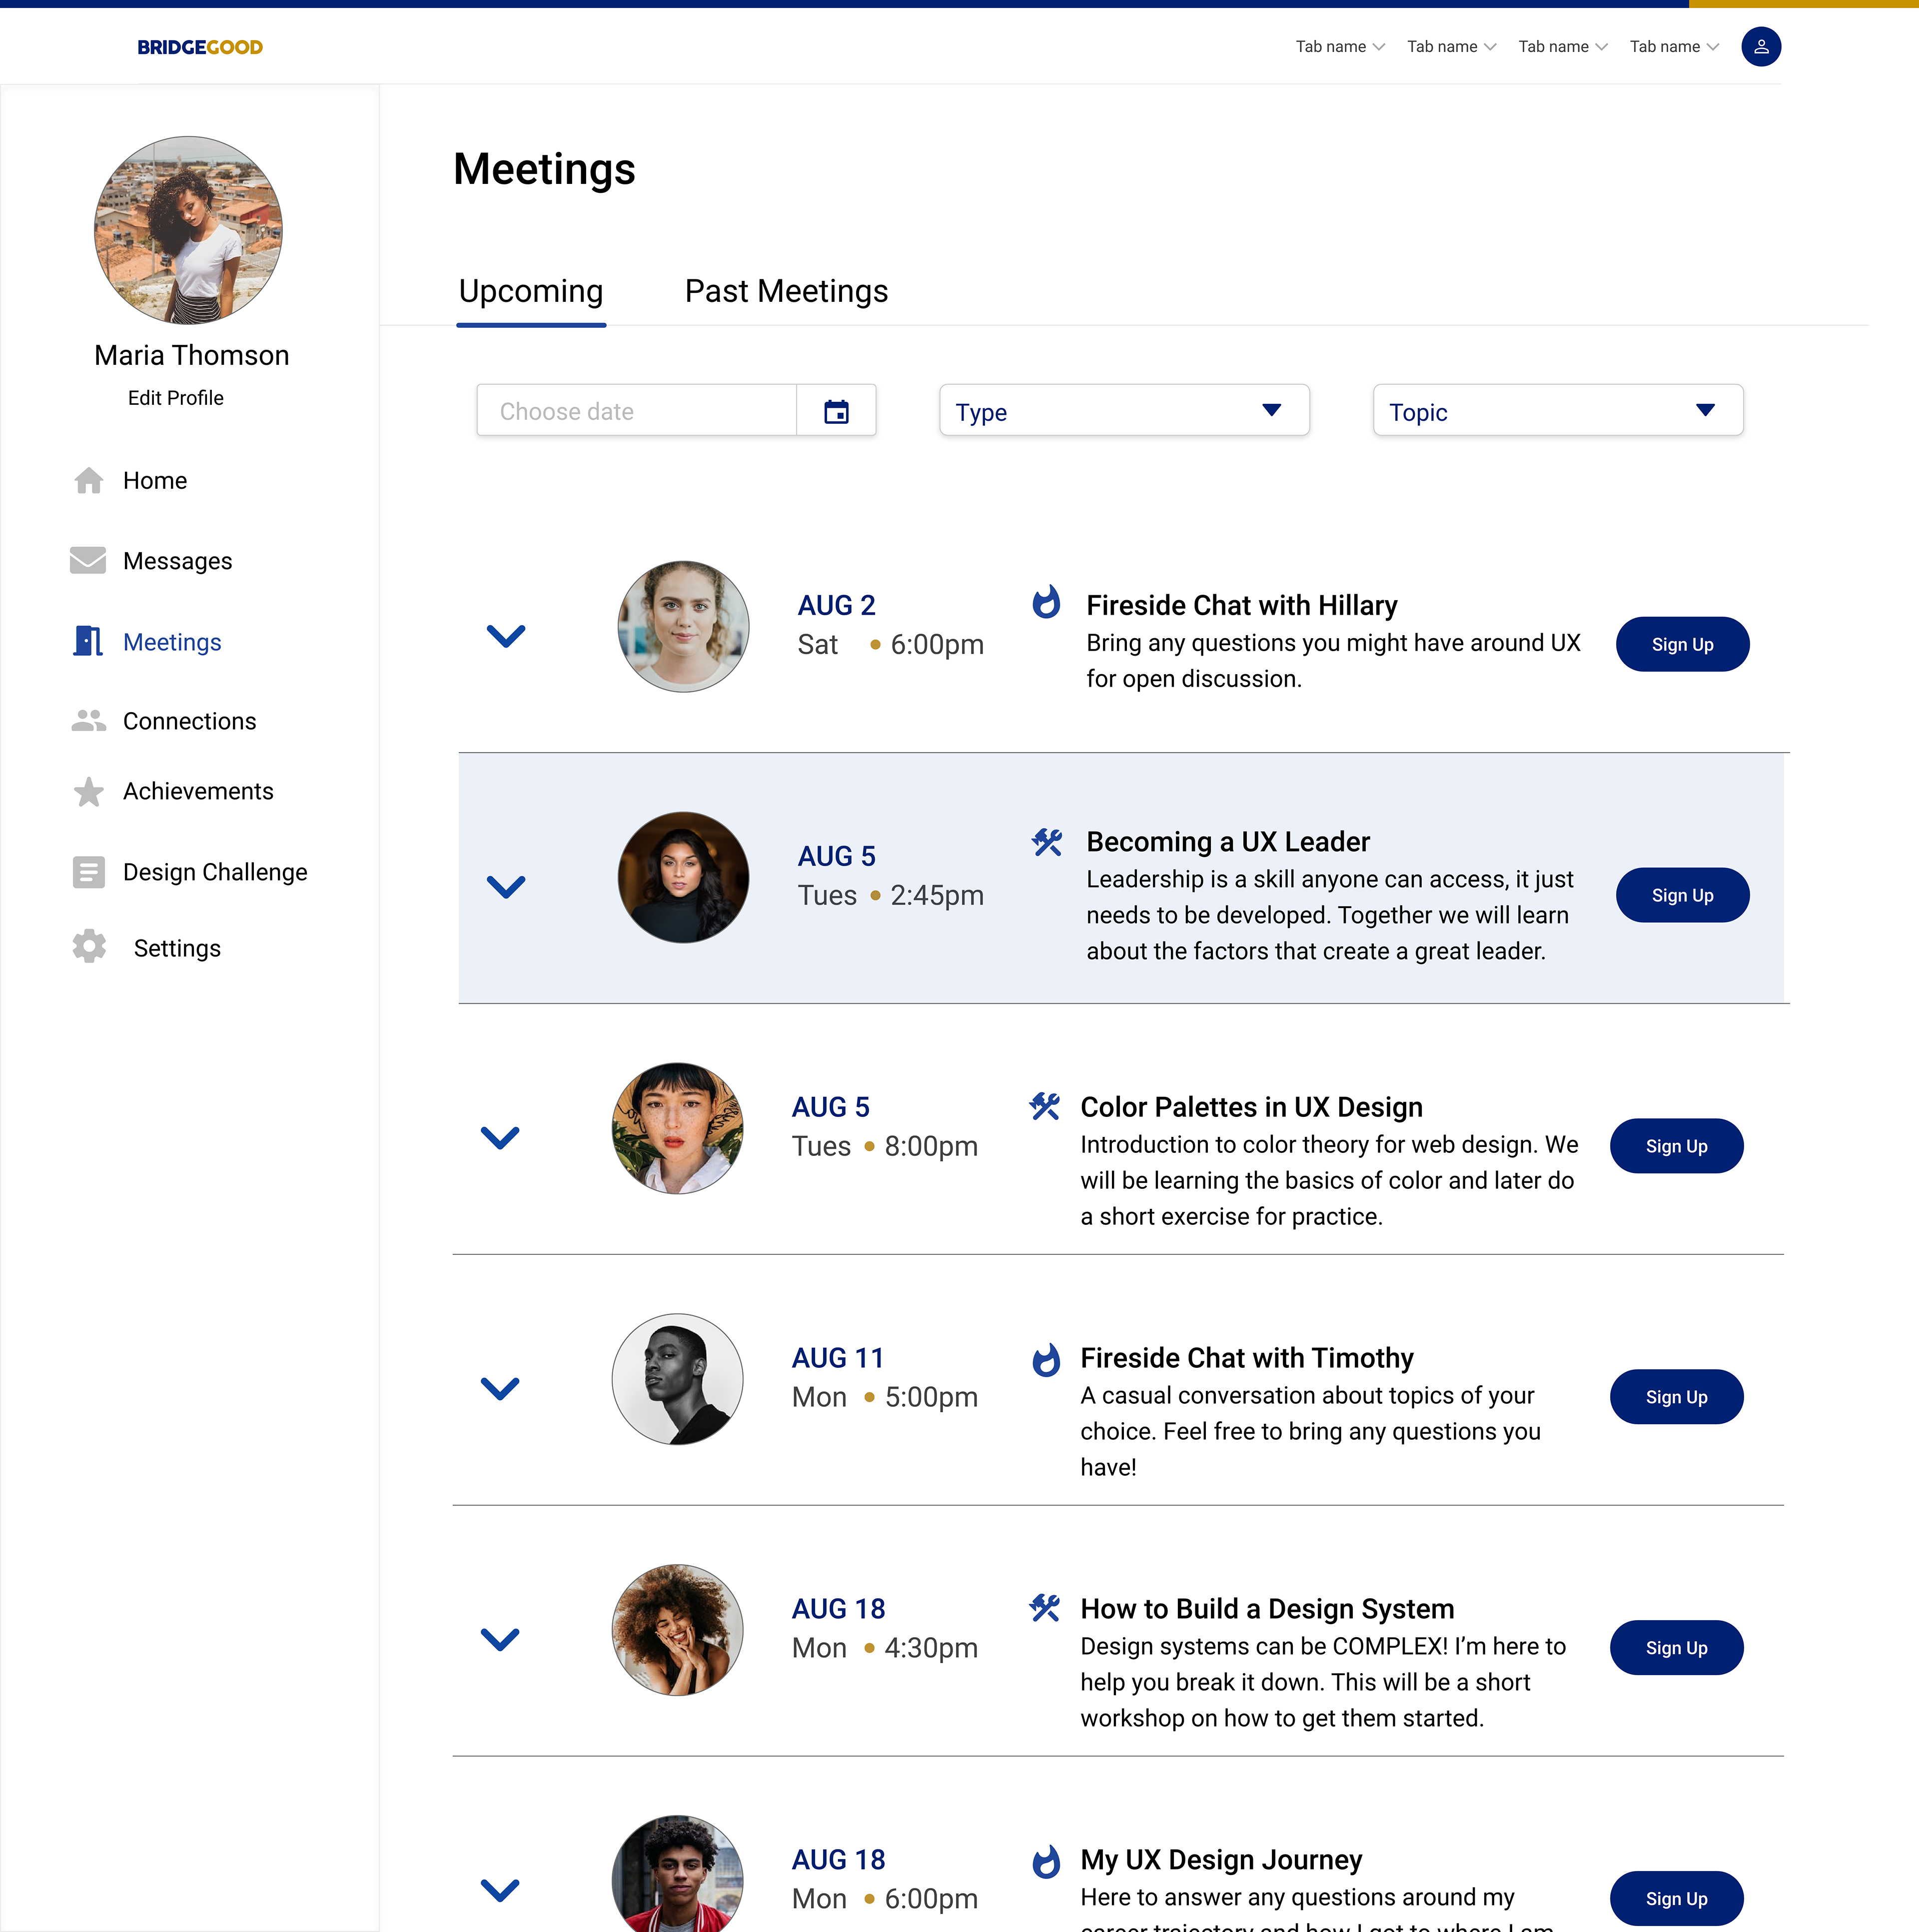Click the Design Challenge document icon
The width and height of the screenshot is (1919, 1932).
89,872
